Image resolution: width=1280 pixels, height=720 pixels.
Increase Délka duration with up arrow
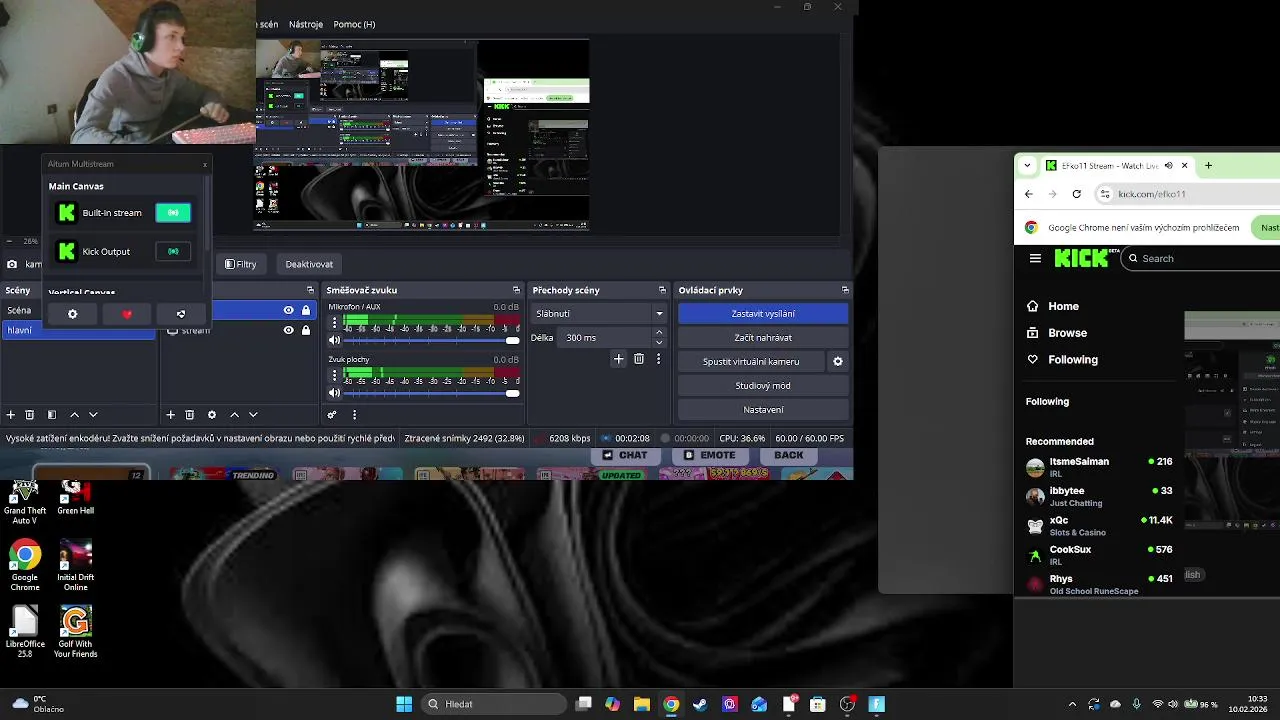pyautogui.click(x=659, y=333)
